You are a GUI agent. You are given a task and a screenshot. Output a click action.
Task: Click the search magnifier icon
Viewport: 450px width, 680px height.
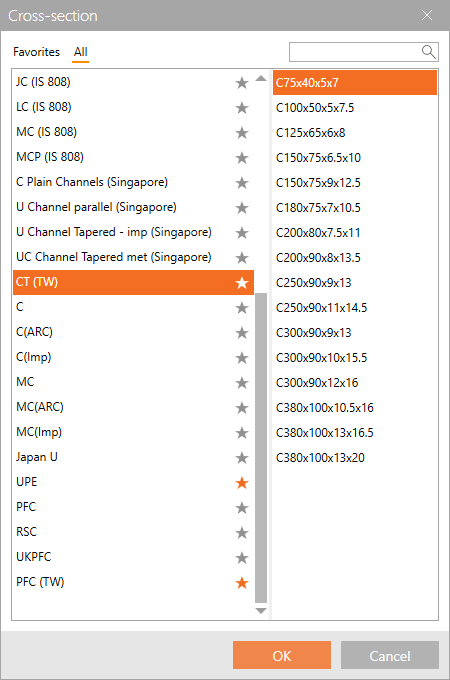pyautogui.click(x=428, y=52)
